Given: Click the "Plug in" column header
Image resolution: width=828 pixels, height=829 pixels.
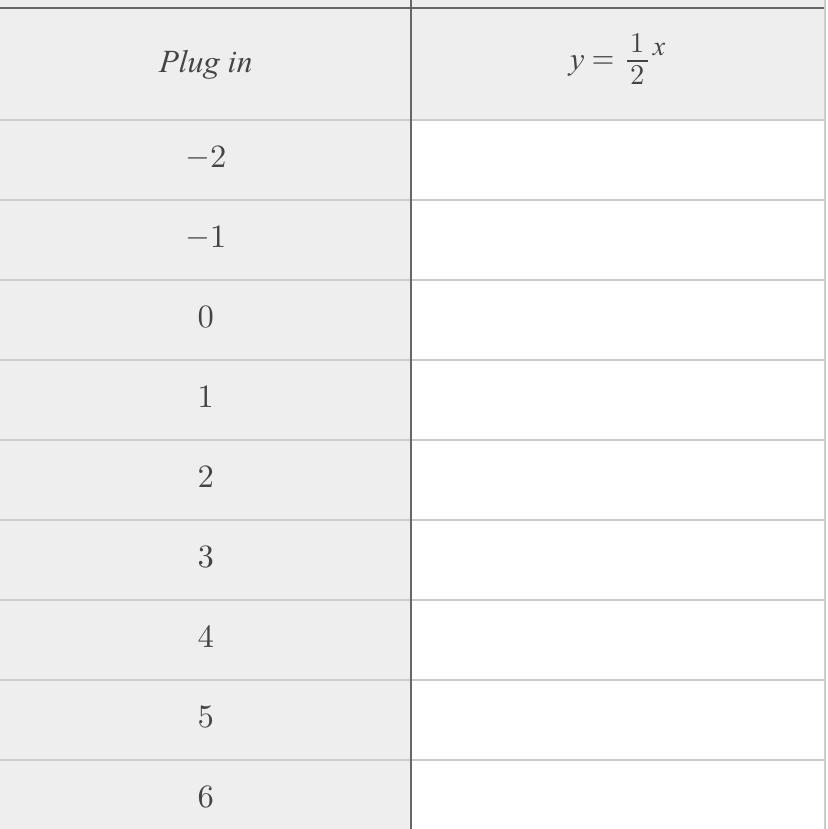Looking at the screenshot, I should 205,63.
